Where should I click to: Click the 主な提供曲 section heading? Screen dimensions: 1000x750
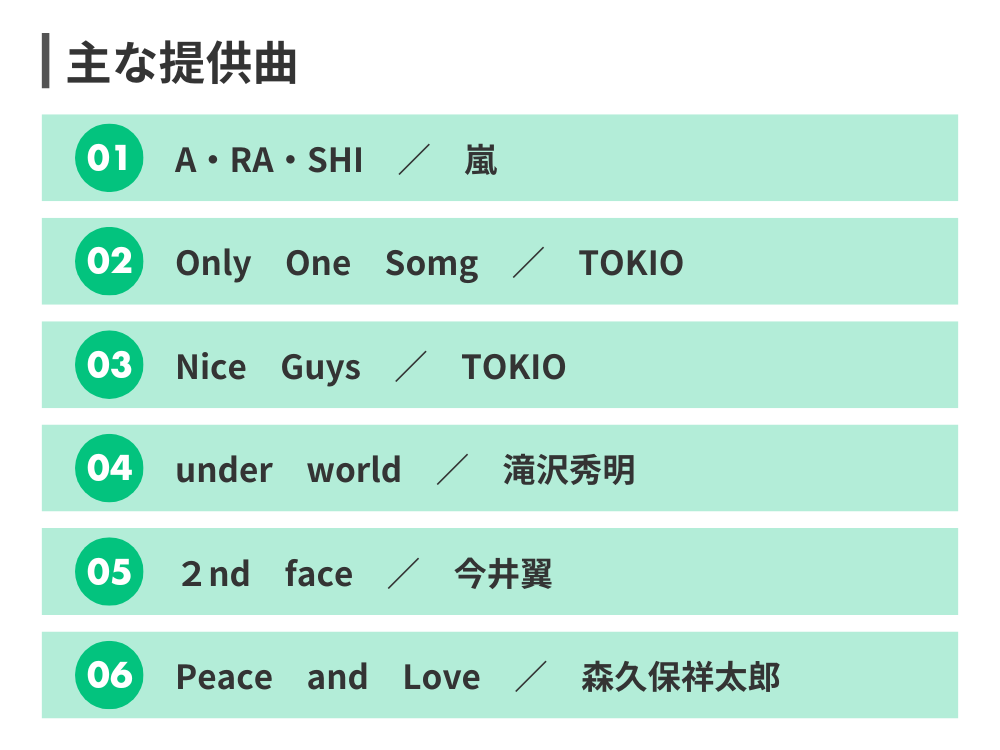pyautogui.click(x=182, y=62)
